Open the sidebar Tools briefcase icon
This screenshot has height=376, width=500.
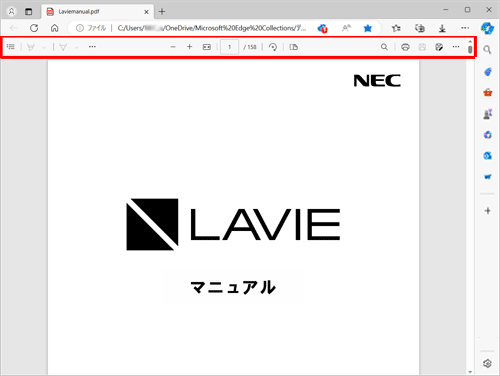coord(488,92)
